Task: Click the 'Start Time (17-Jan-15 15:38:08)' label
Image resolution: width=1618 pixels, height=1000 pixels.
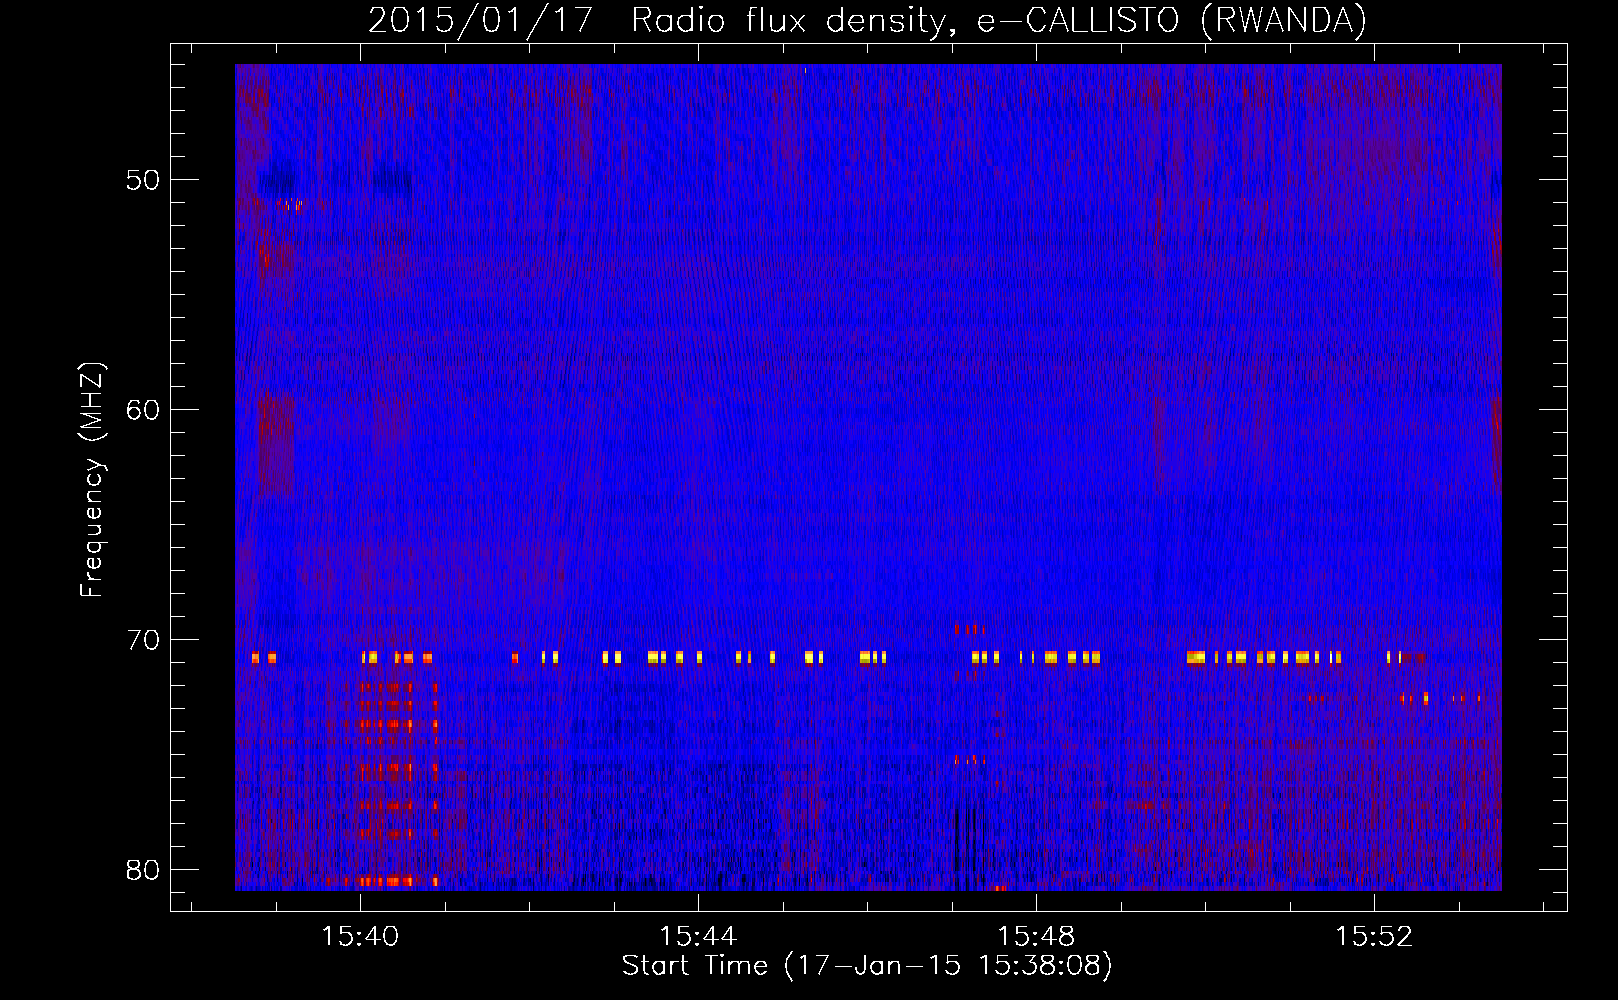Action: (x=867, y=966)
